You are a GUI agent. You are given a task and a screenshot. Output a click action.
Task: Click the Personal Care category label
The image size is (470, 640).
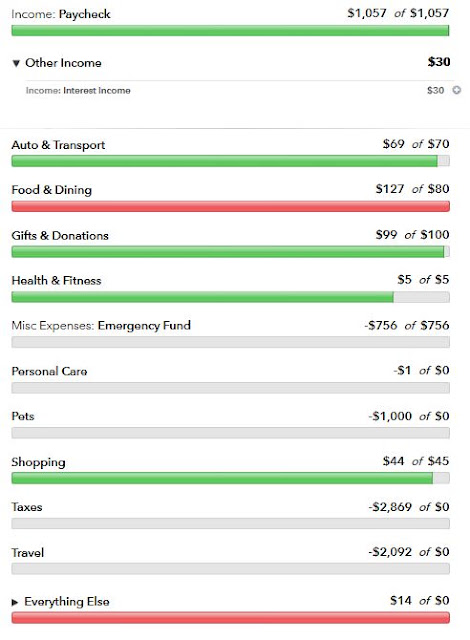pos(49,371)
